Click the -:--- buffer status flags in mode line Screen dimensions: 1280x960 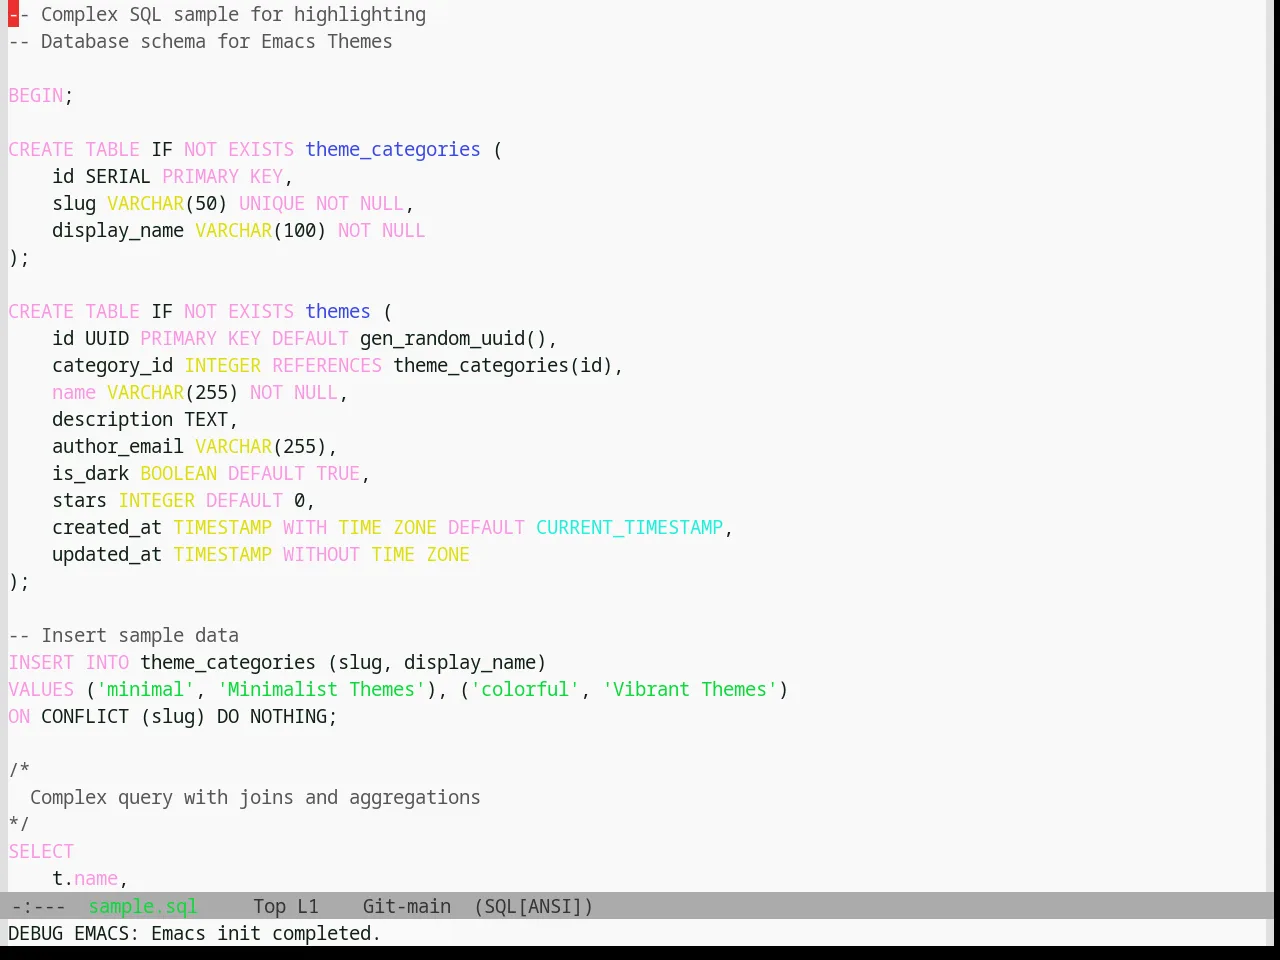(x=38, y=906)
